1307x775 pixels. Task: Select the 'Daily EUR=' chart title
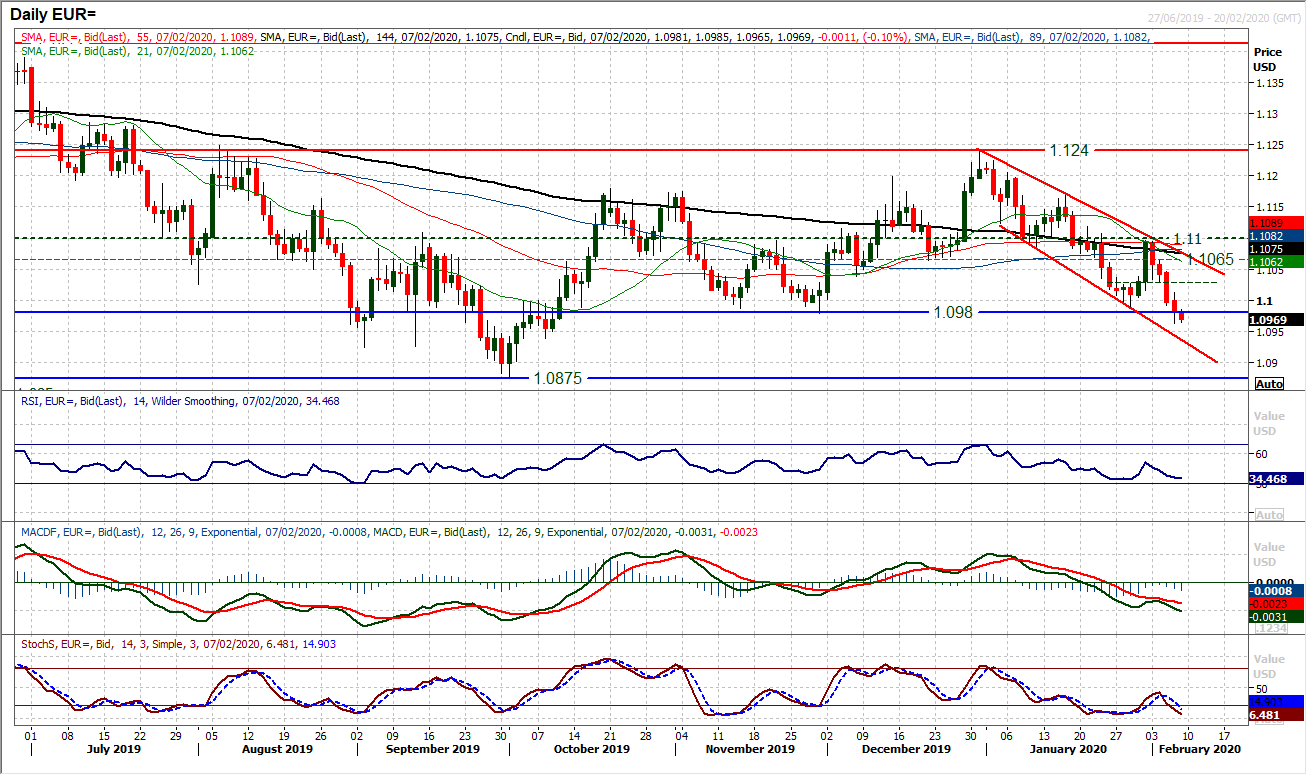[x=55, y=16]
